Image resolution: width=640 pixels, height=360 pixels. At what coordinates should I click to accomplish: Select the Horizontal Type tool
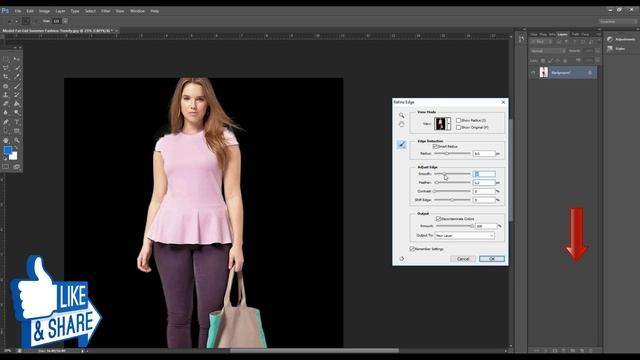(x=17, y=122)
